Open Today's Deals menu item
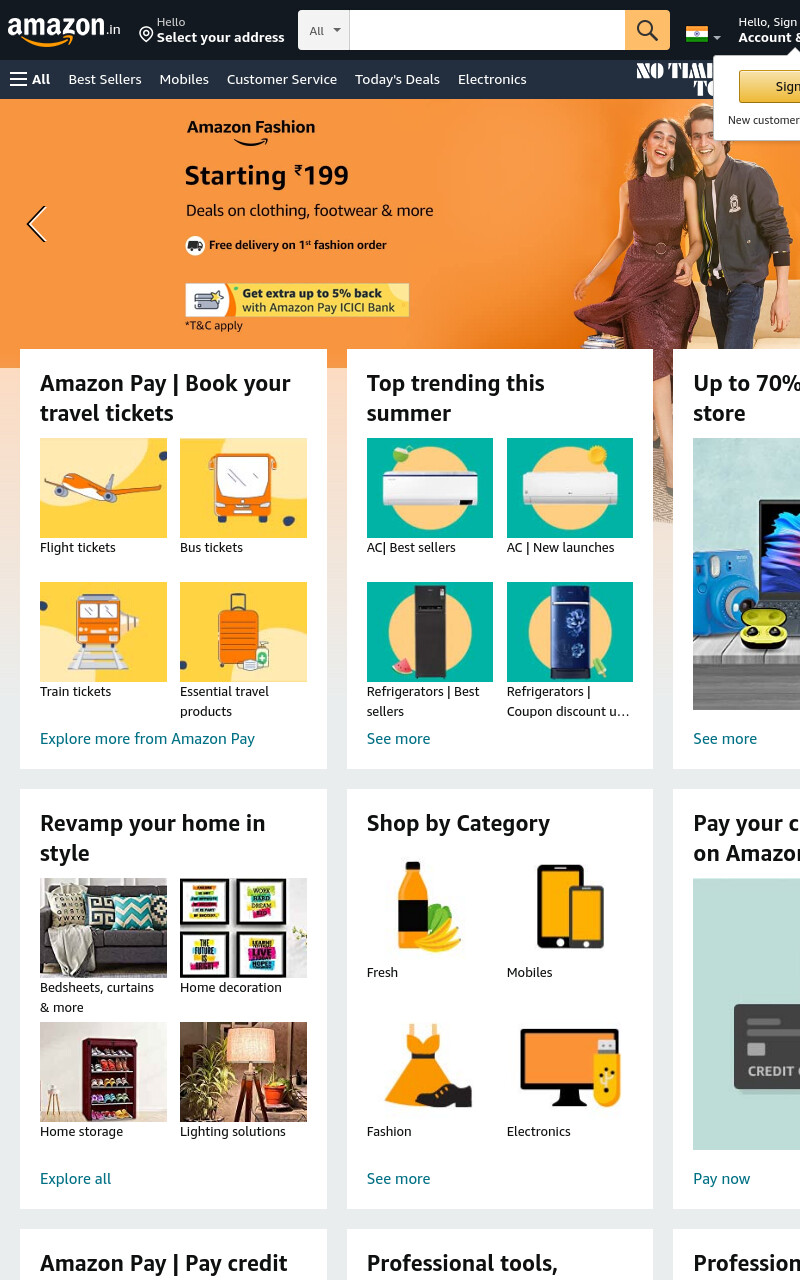The image size is (800, 1280). coord(397,79)
